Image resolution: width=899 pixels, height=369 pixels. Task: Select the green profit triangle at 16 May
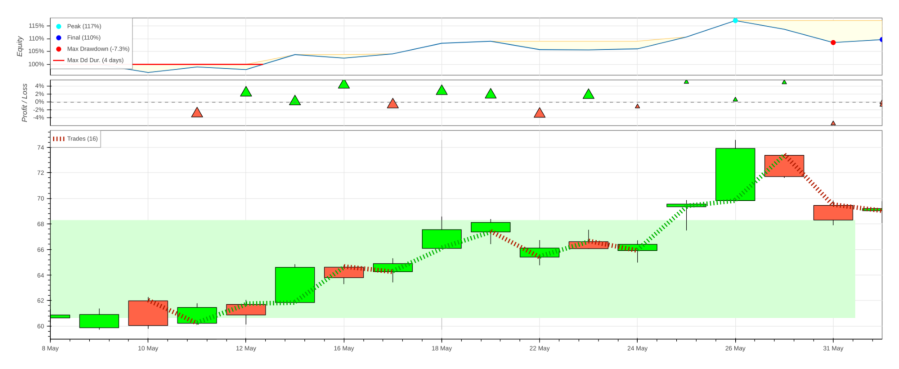tap(344, 84)
